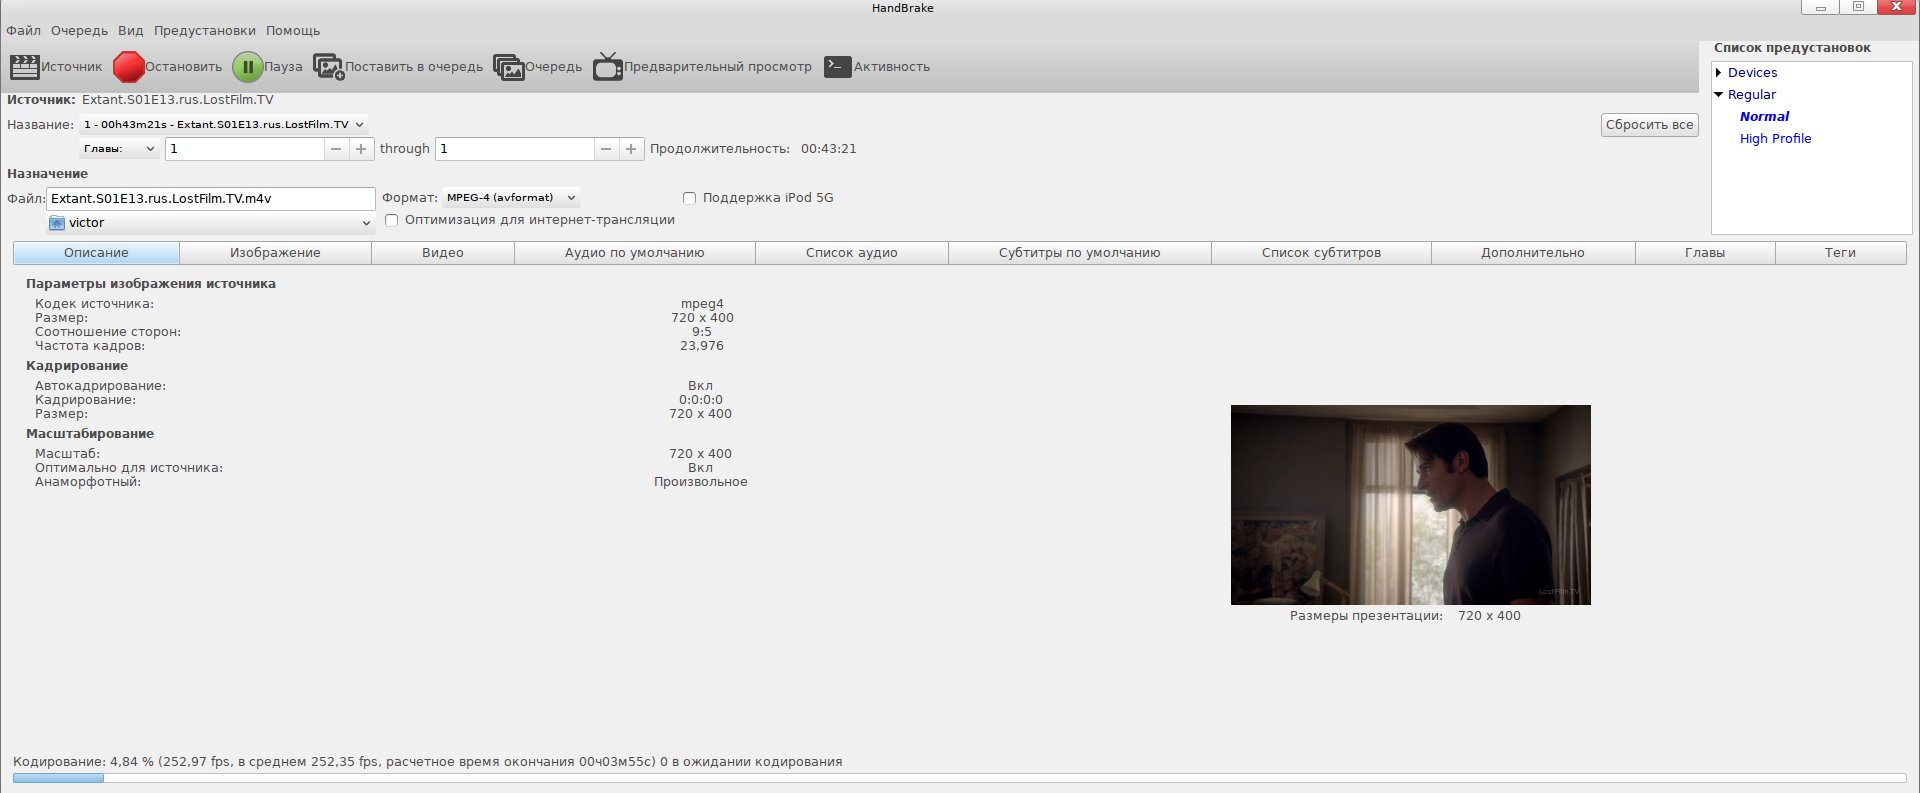Image resolution: width=1920 pixels, height=793 pixels.
Task: Click the duration value 00:43:21
Action: (829, 149)
